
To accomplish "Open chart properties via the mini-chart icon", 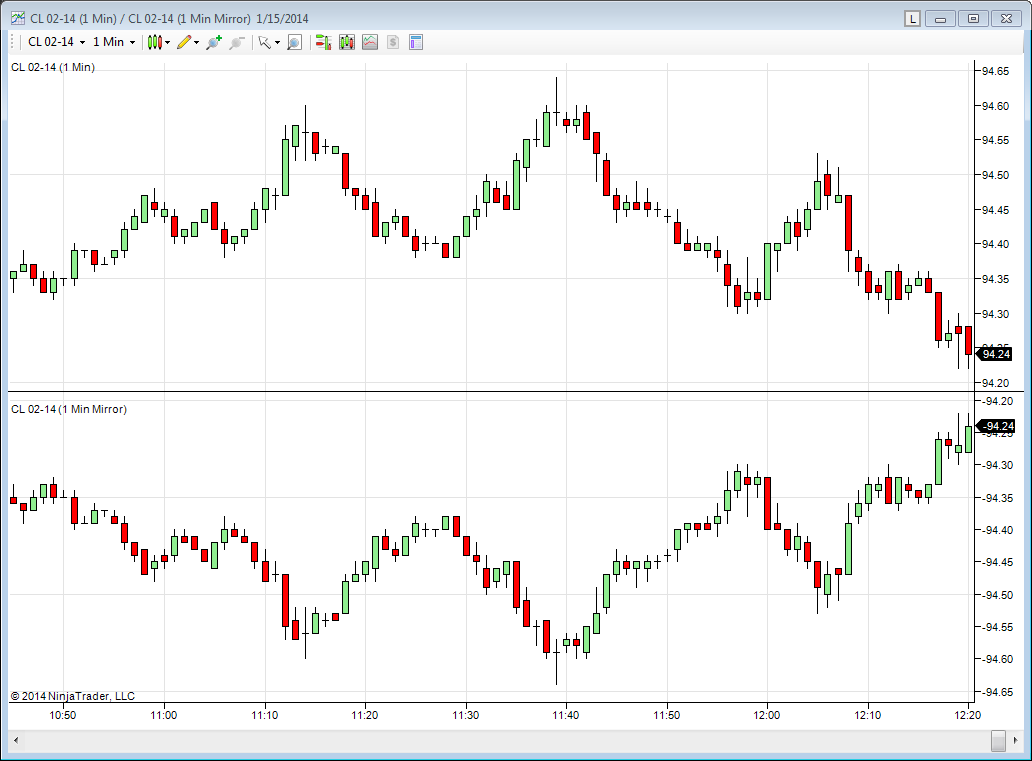I will 369,42.
